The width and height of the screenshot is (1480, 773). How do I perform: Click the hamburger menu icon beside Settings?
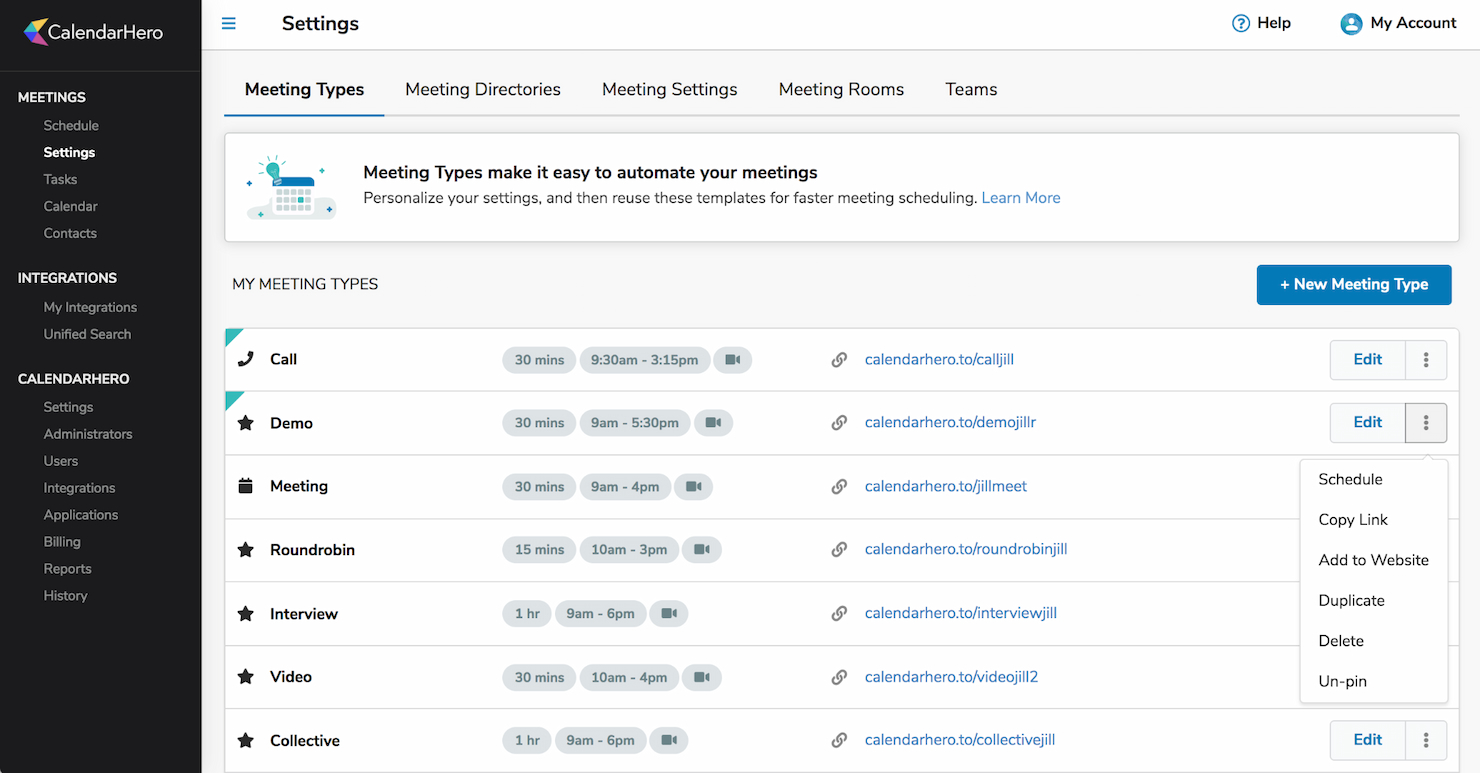click(229, 23)
